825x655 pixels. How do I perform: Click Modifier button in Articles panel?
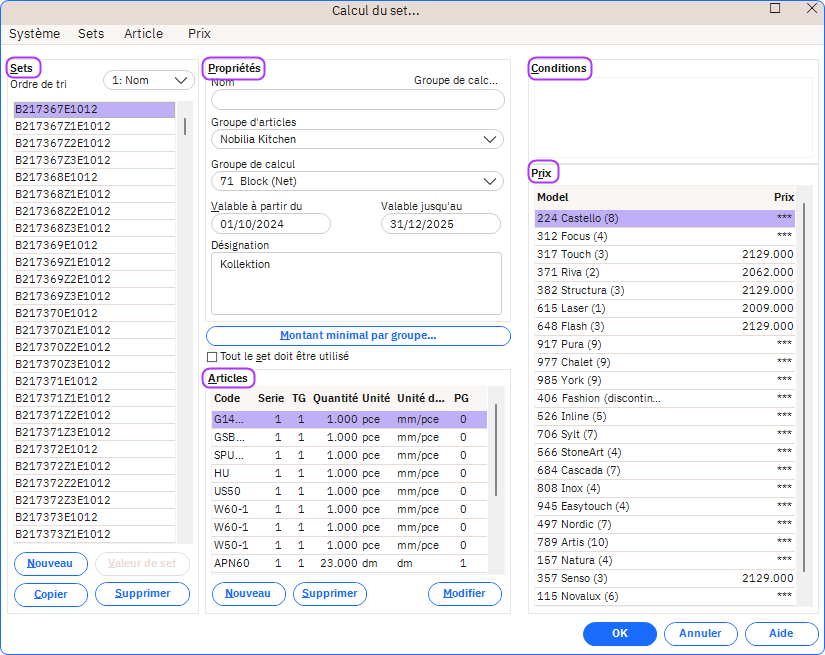click(464, 594)
